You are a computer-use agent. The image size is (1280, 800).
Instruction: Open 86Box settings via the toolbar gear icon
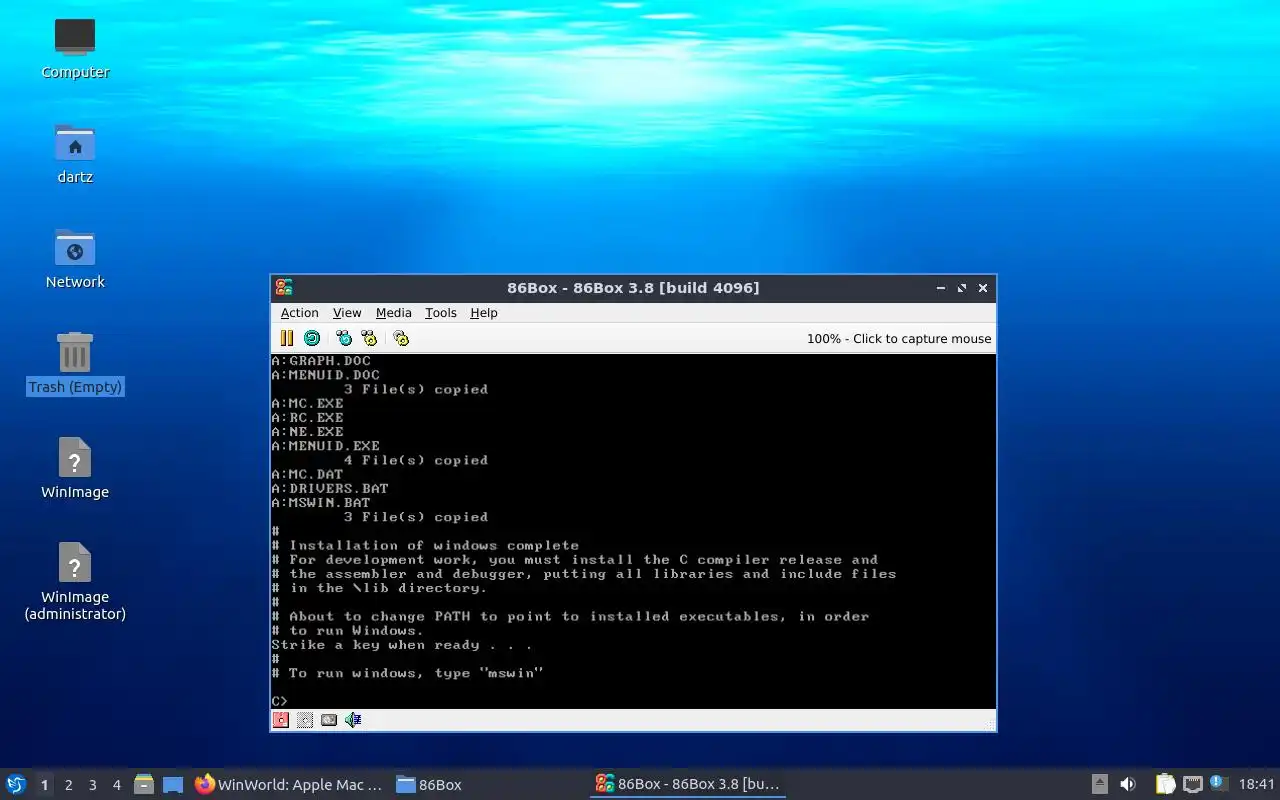pyautogui.click(x=401, y=338)
